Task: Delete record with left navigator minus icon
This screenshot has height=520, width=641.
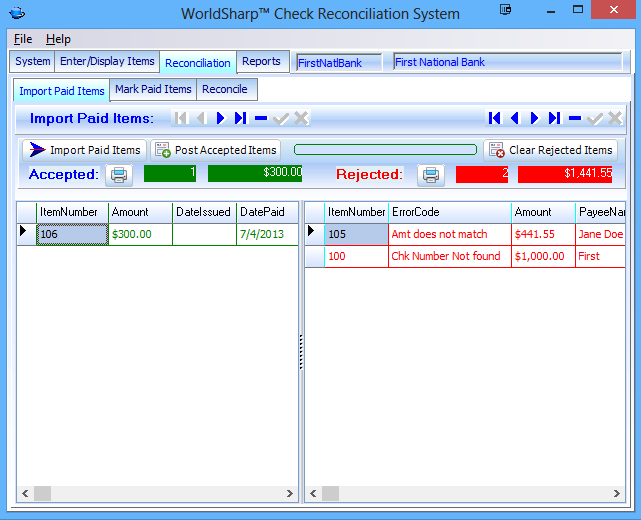Action: click(x=261, y=118)
